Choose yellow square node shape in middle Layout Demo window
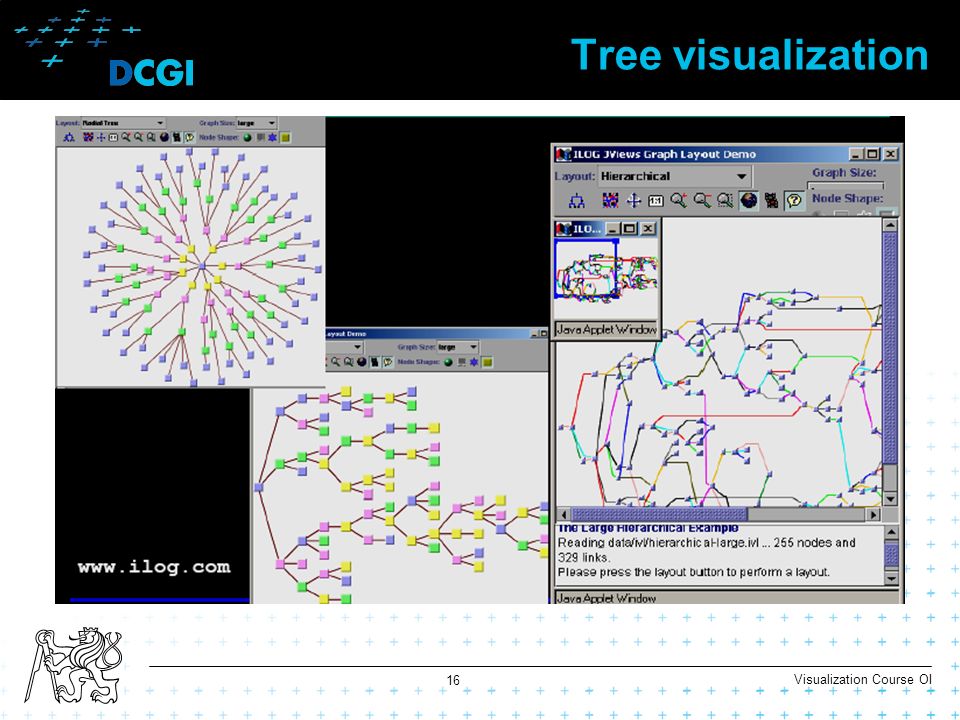960x720 pixels. (487, 362)
